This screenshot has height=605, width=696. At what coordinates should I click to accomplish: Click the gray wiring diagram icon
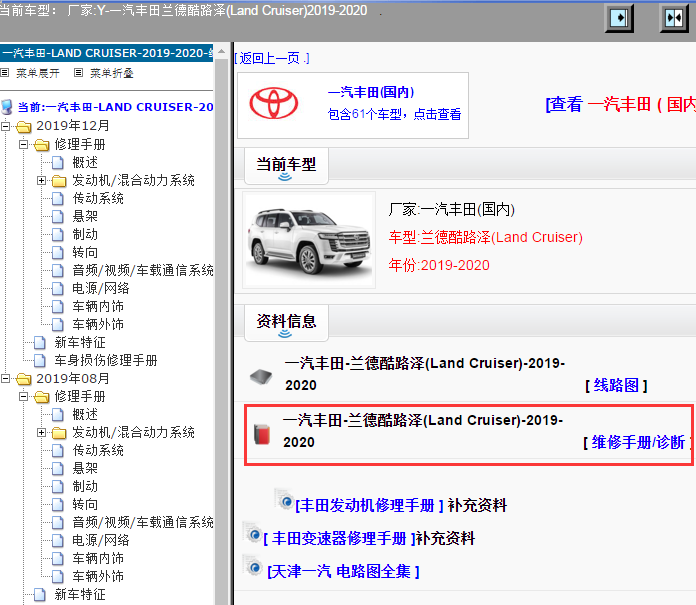(x=261, y=377)
